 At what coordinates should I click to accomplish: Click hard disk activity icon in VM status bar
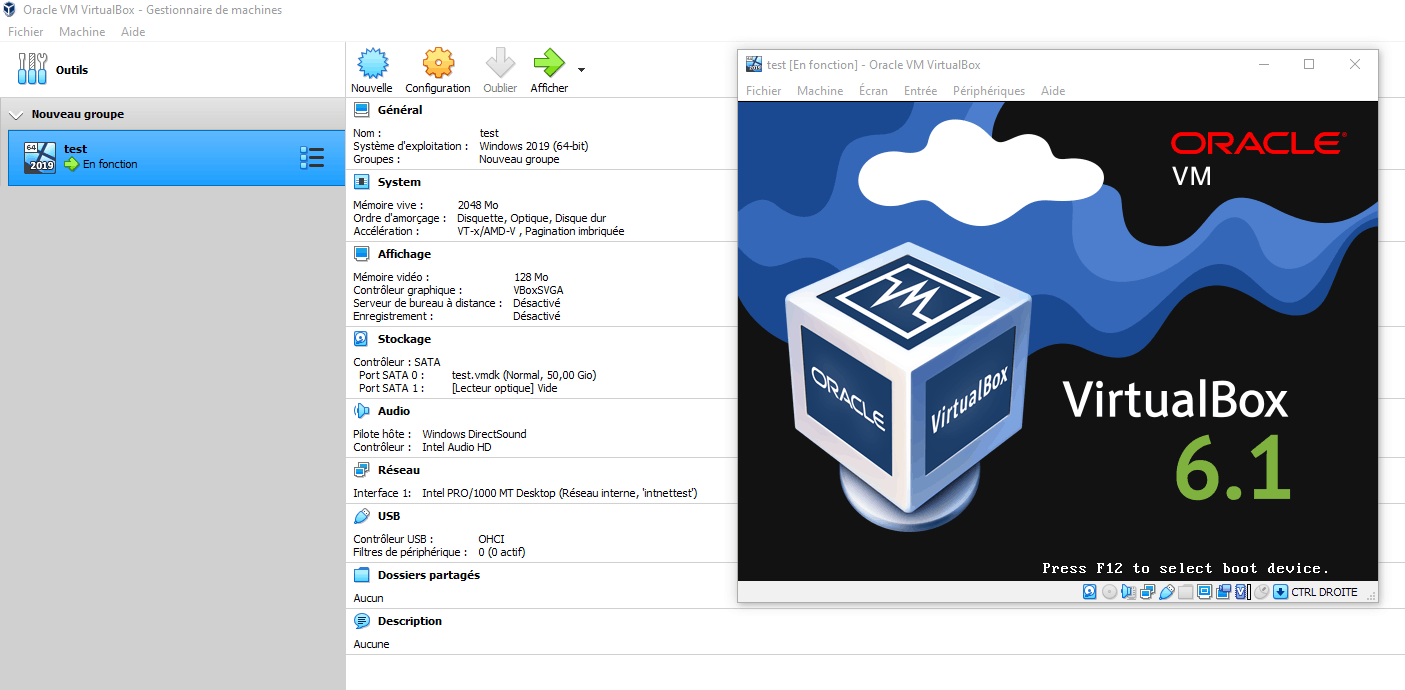click(1089, 592)
